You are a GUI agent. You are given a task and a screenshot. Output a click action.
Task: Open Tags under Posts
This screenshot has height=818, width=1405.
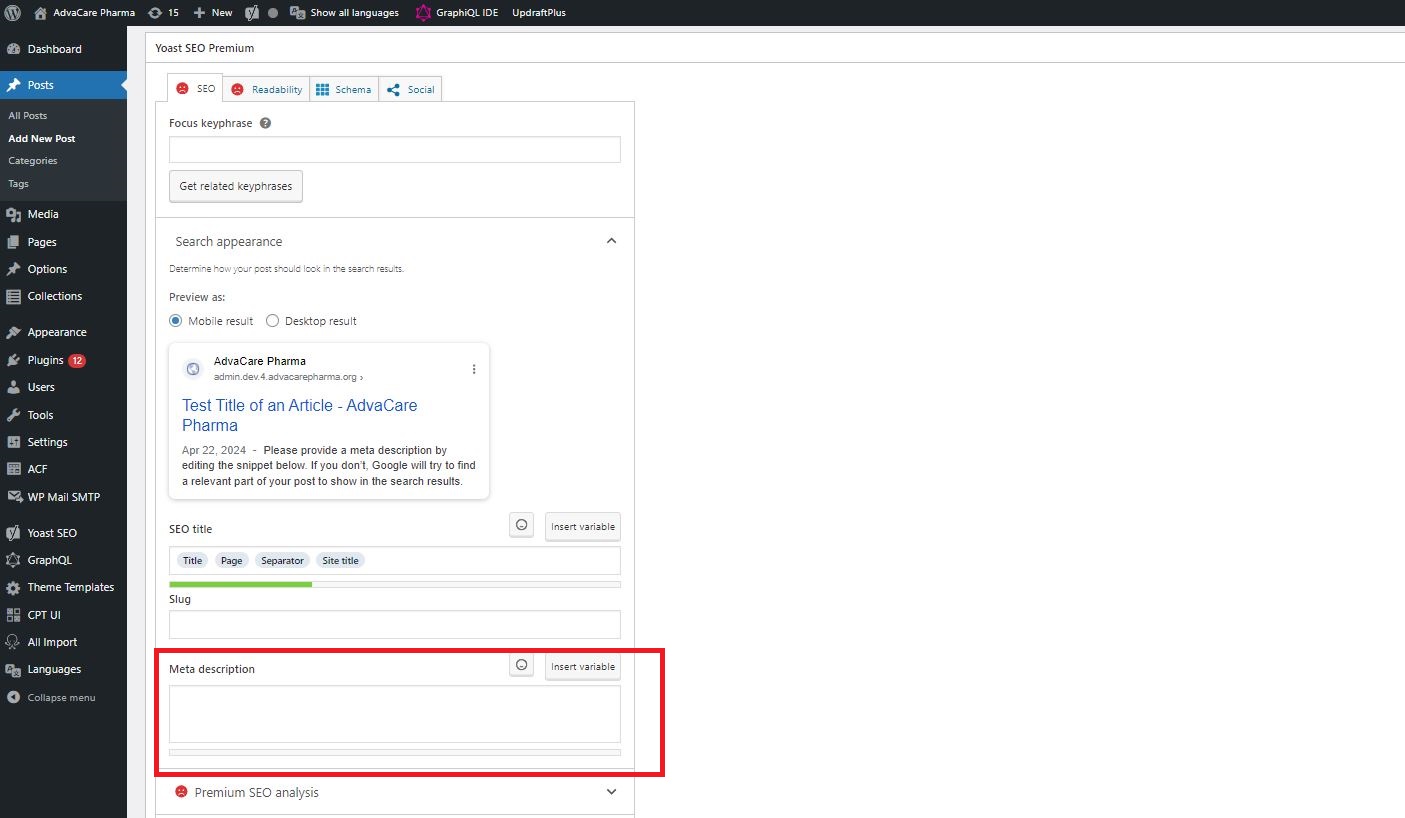[19, 184]
